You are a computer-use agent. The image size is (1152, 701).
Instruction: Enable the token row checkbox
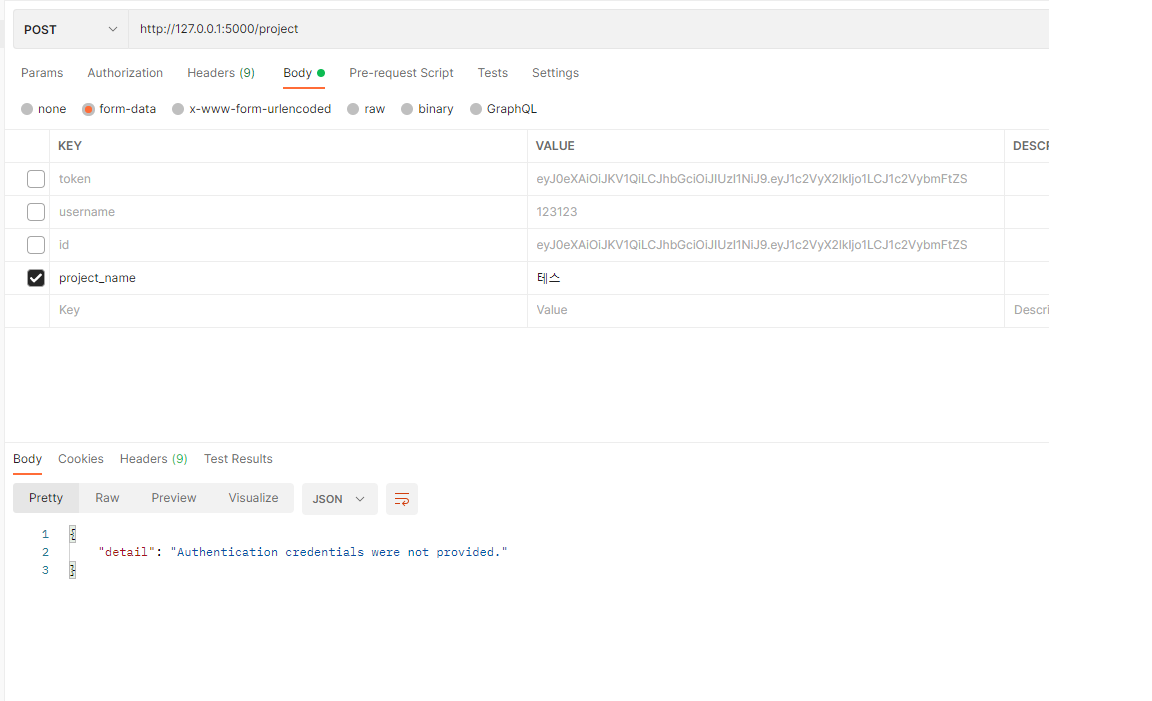coord(35,179)
